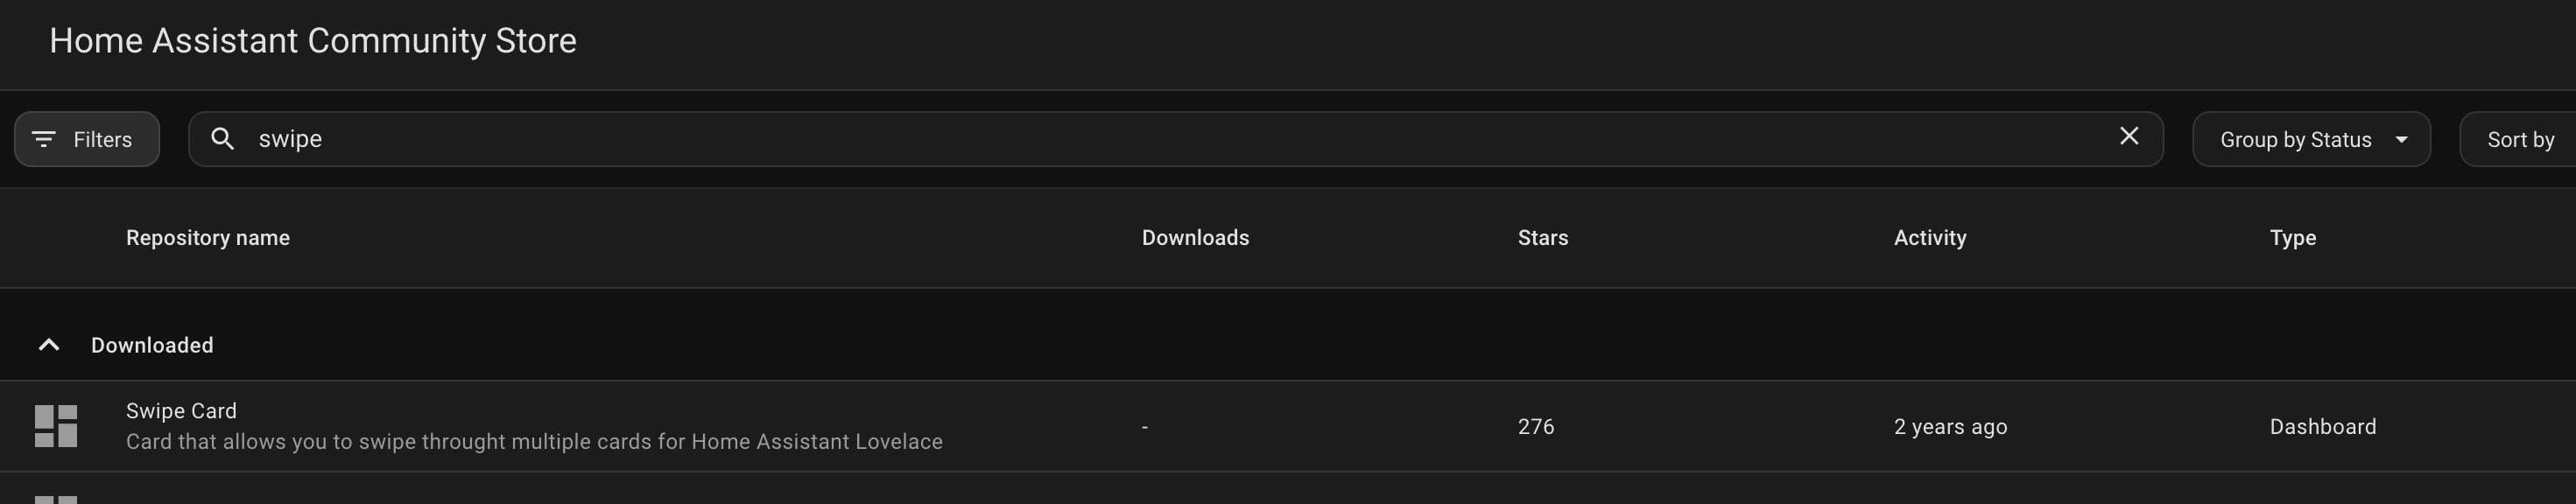Click the filter lines icon in Filters button

point(43,139)
